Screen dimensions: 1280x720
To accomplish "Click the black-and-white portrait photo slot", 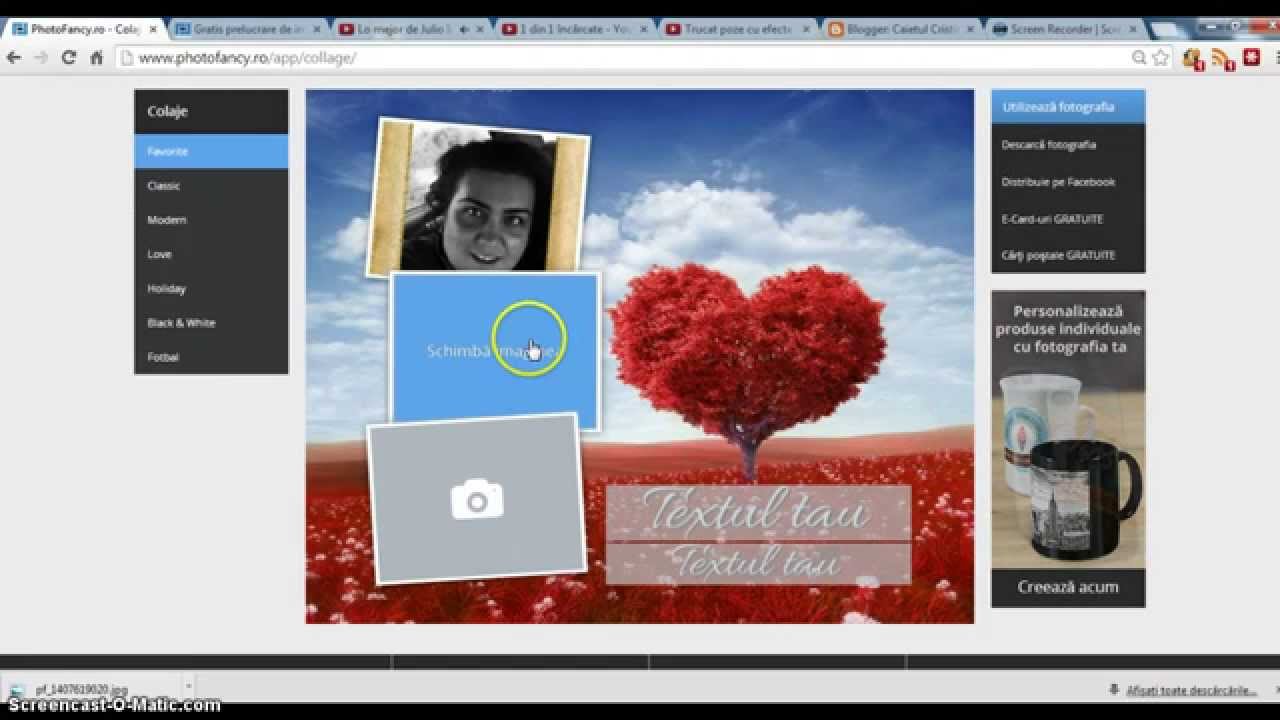I will point(478,196).
